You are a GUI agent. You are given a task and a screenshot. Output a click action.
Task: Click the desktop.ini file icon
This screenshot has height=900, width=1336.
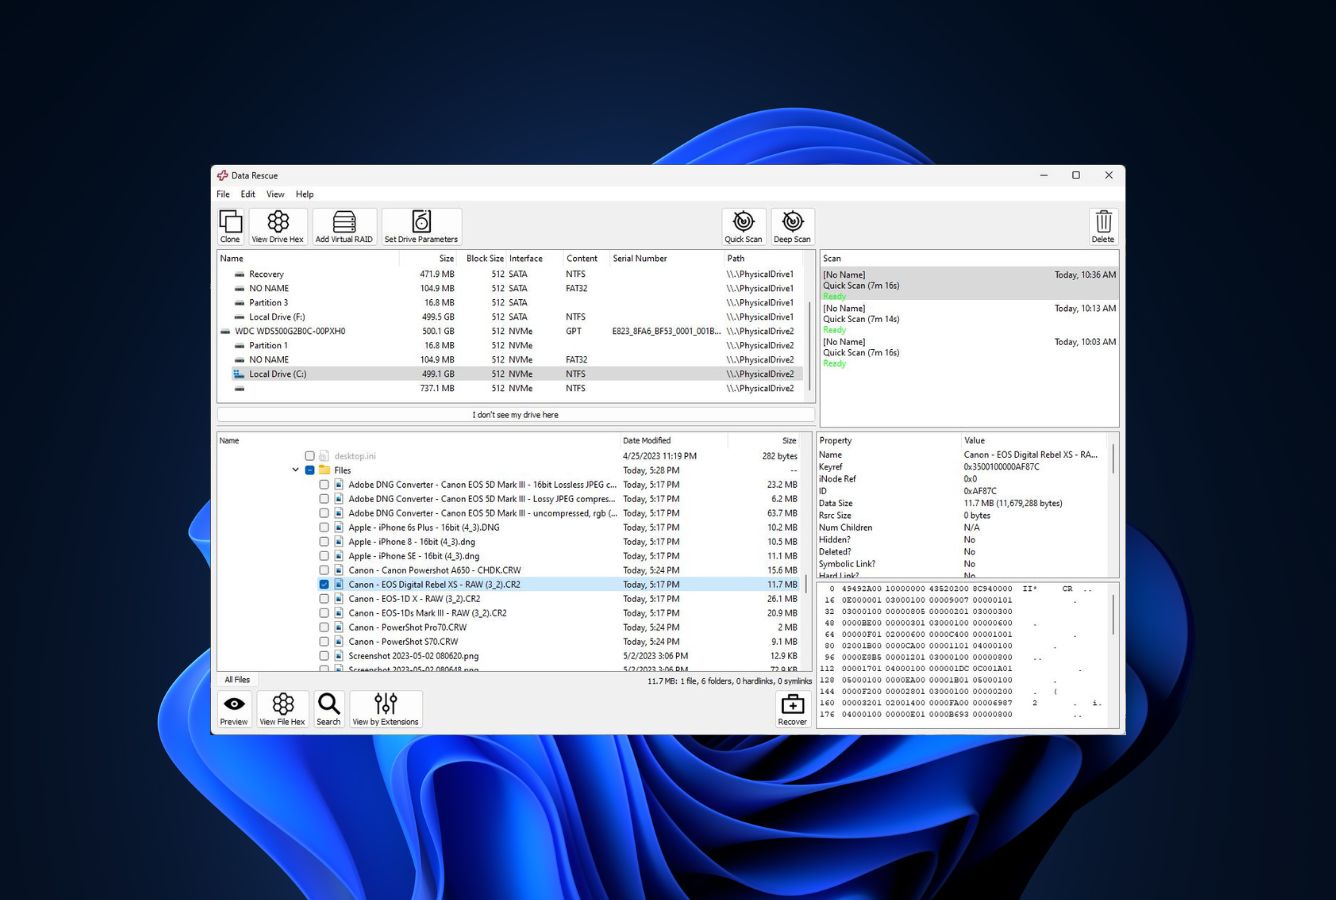pyautogui.click(x=324, y=456)
